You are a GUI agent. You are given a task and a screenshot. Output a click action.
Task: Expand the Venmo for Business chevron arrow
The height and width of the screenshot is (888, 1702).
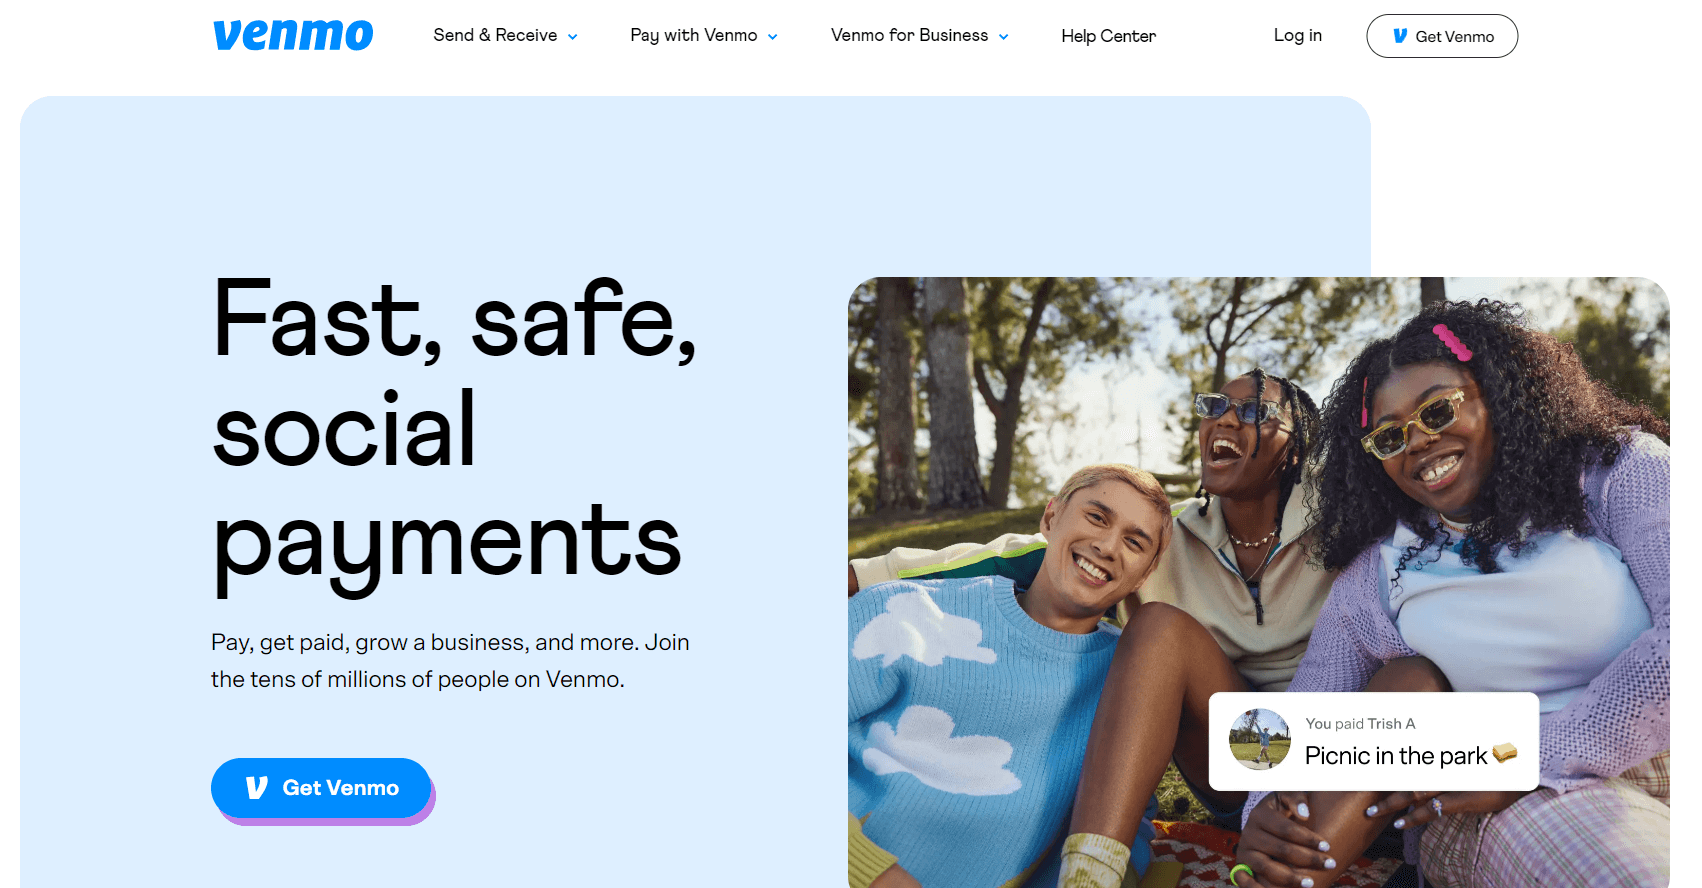coord(1004,37)
